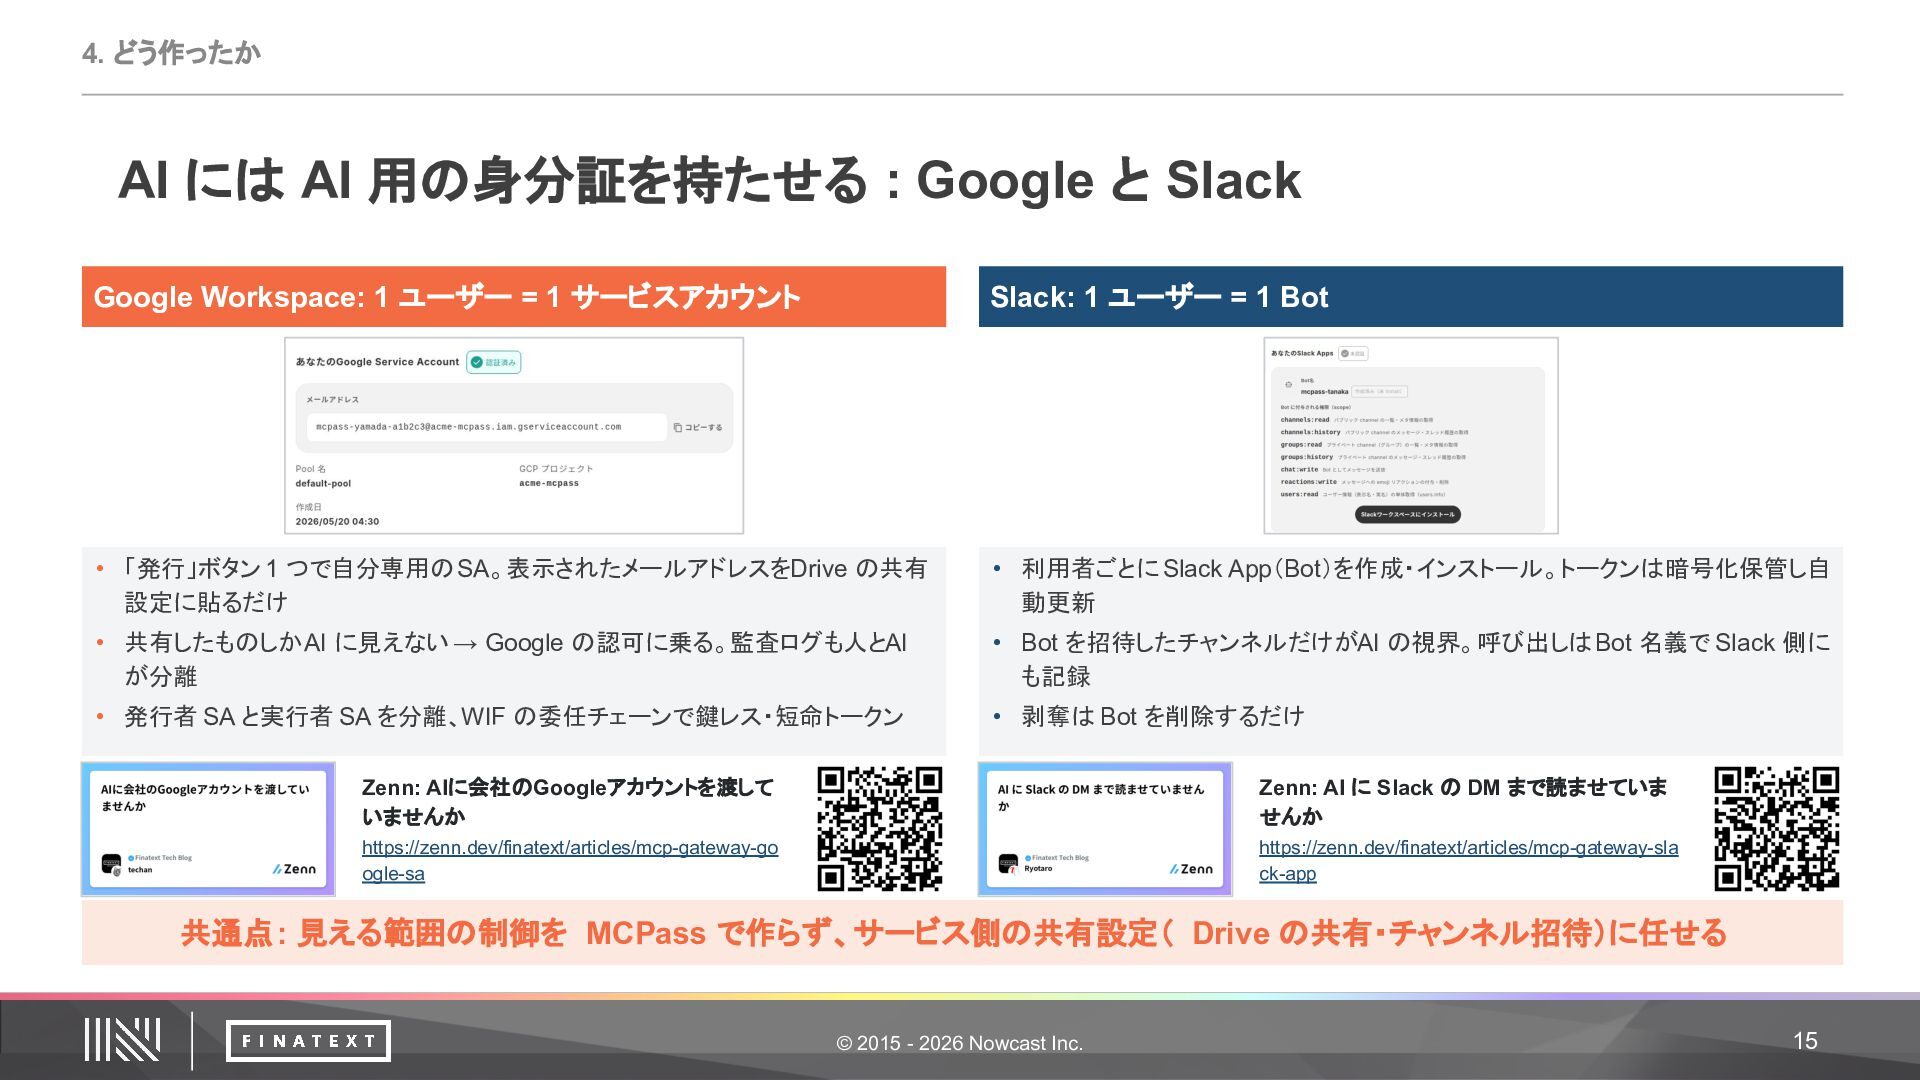
Task: Click the unverified status badge next to Slack Apps
Action: 1353,353
